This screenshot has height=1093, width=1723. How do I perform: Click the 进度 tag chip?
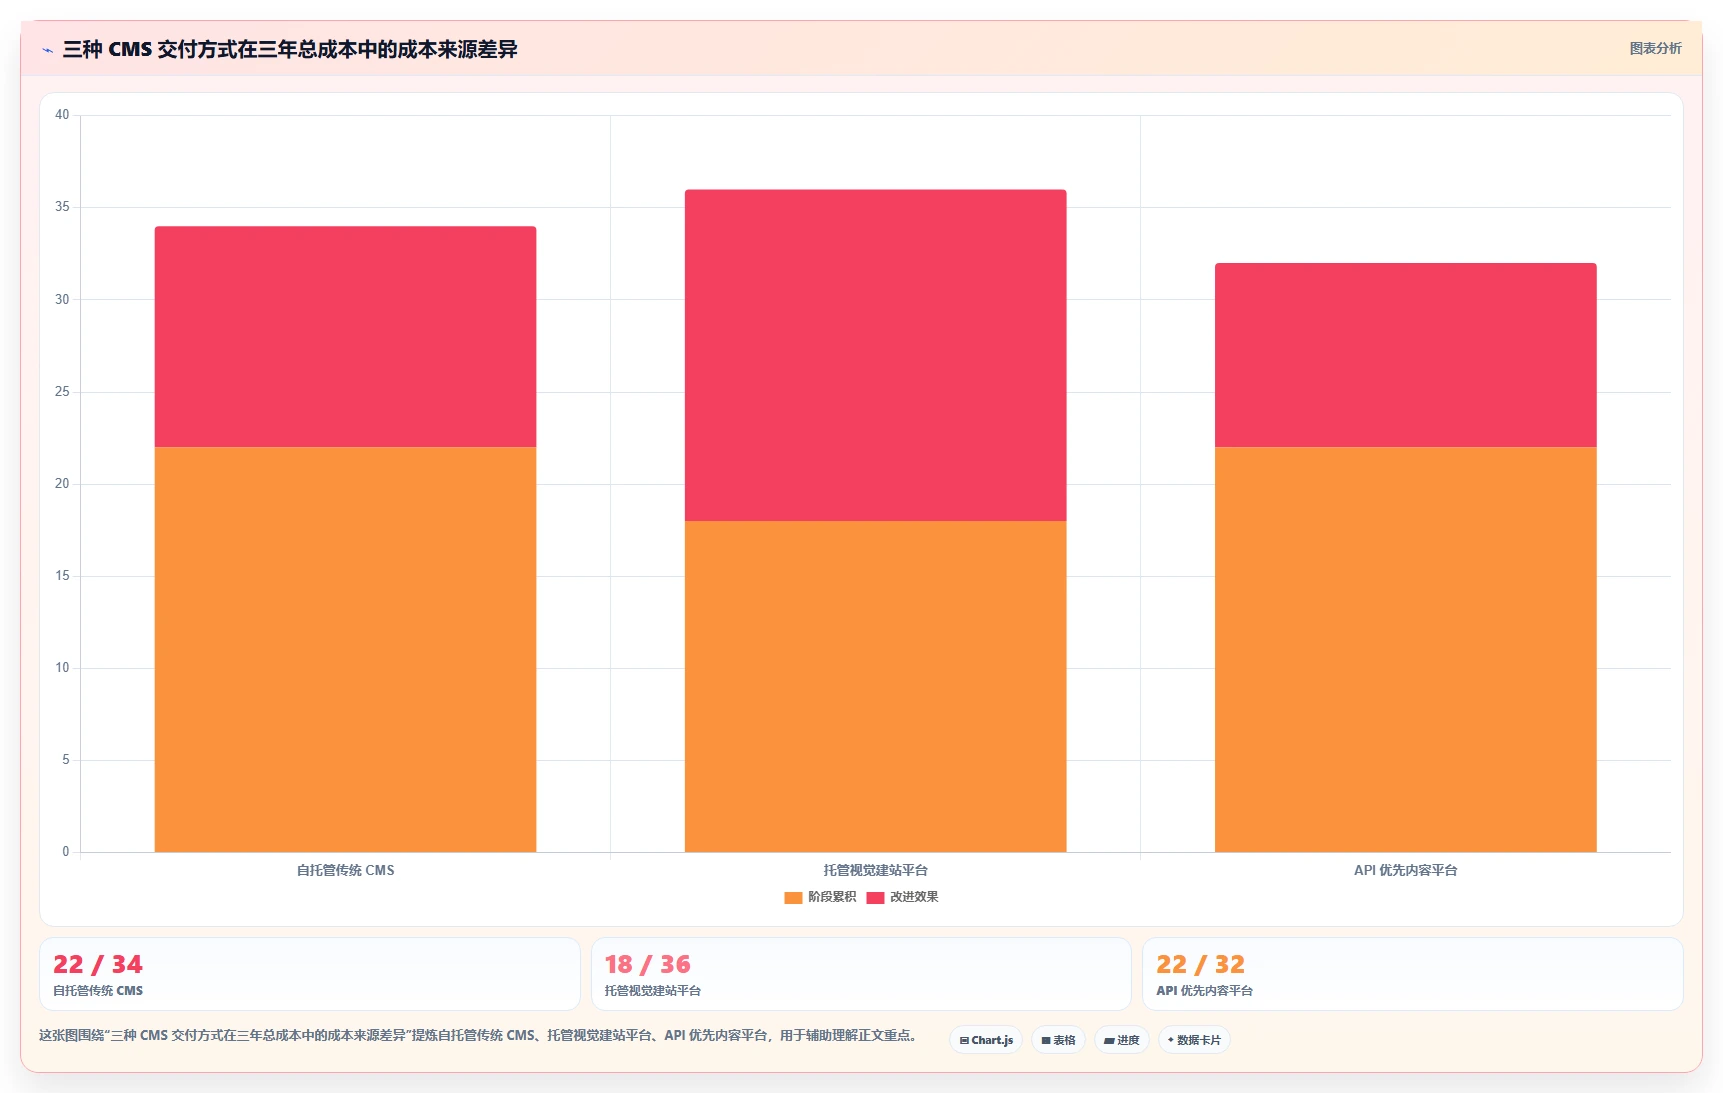1121,1040
